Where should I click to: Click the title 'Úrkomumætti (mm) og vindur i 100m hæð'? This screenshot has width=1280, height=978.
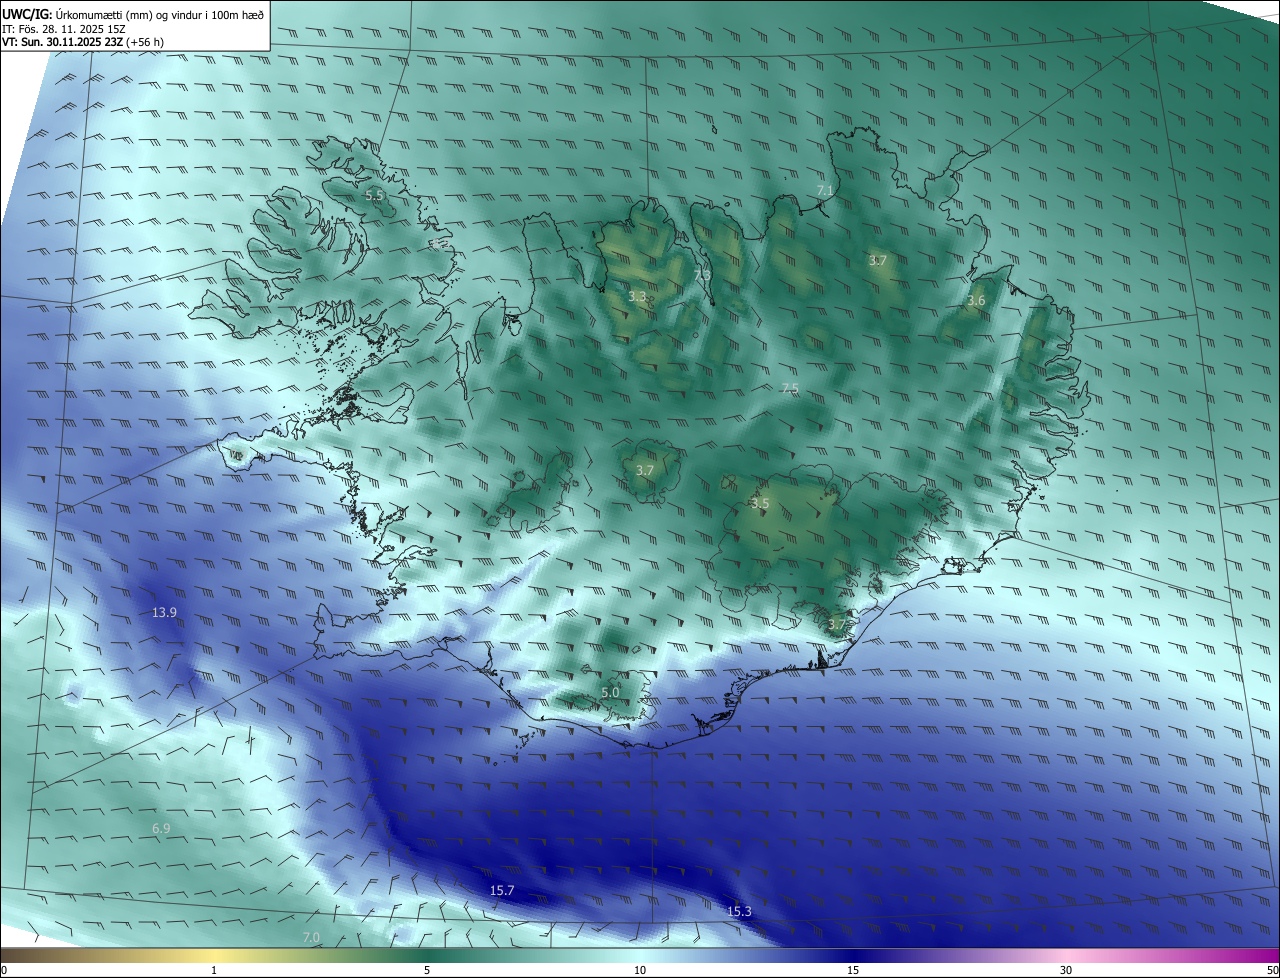pos(159,14)
